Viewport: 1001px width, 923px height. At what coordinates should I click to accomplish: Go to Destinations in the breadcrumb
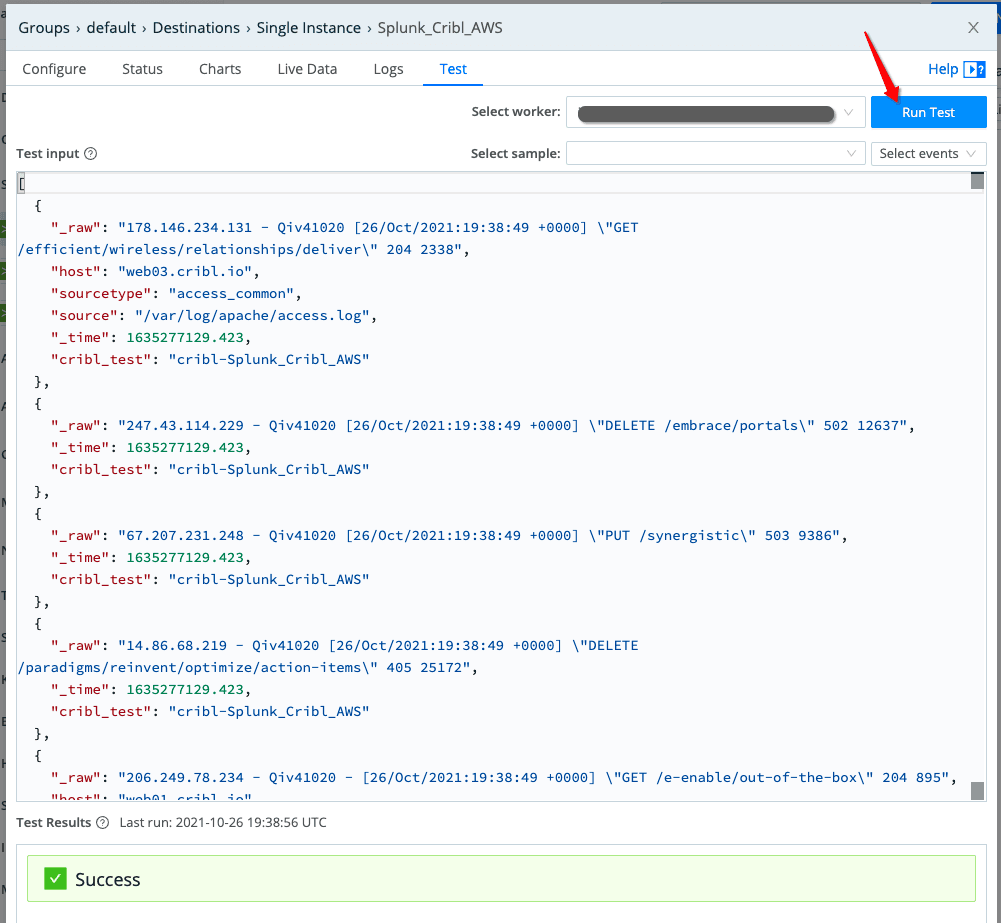tap(197, 28)
